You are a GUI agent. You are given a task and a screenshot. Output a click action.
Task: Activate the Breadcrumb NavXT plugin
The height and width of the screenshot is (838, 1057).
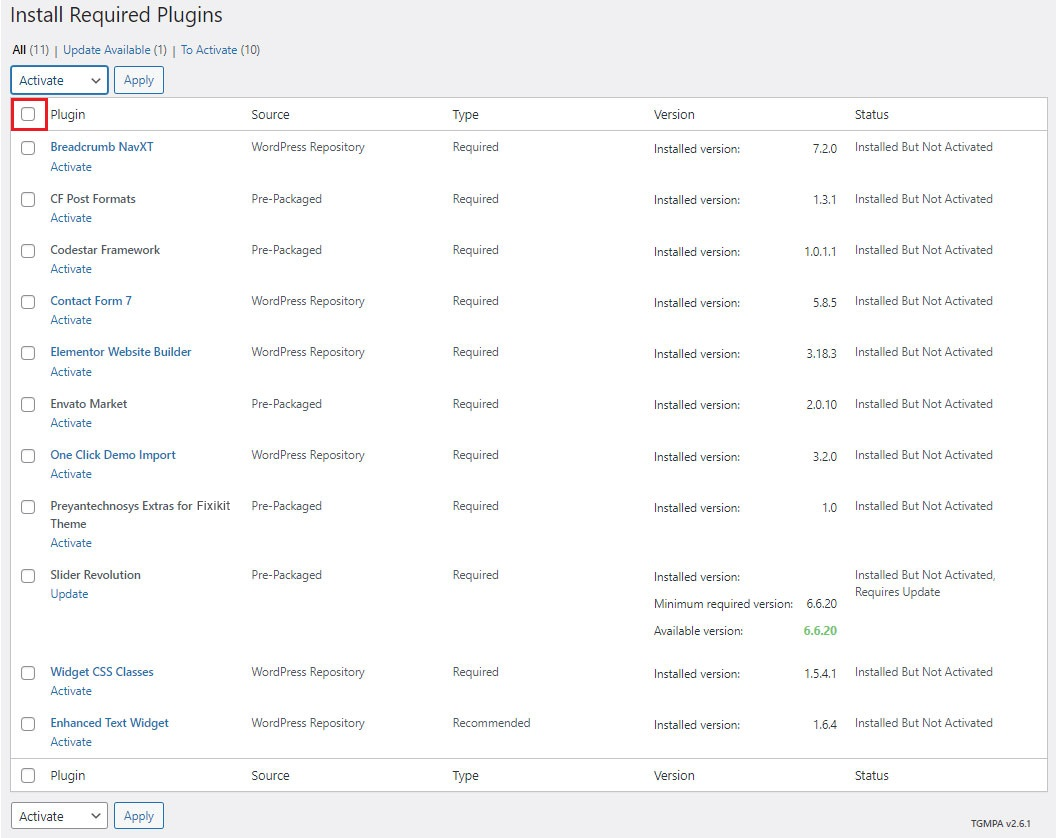[x=71, y=167]
